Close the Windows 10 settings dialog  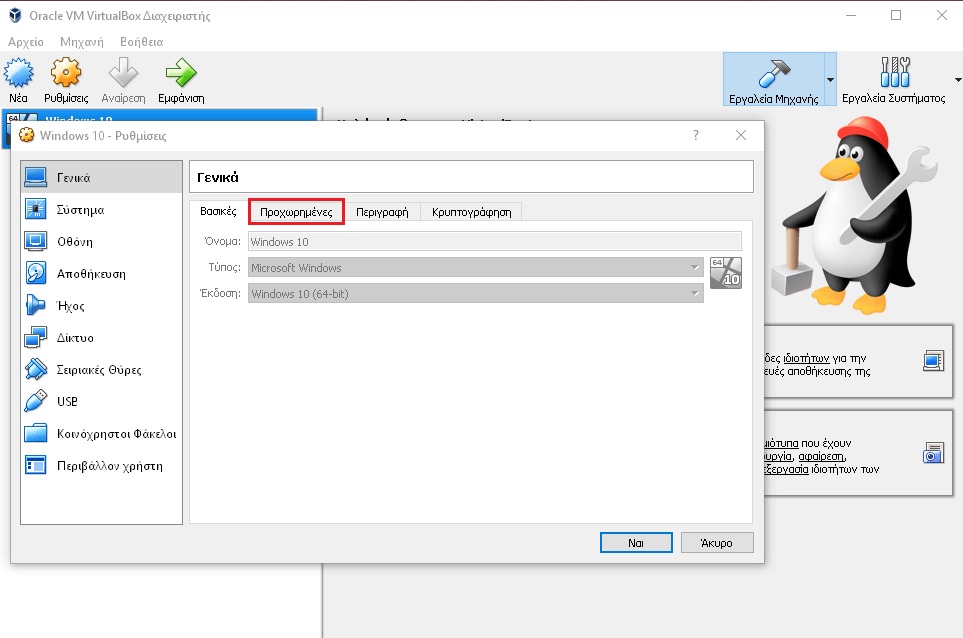click(x=741, y=135)
